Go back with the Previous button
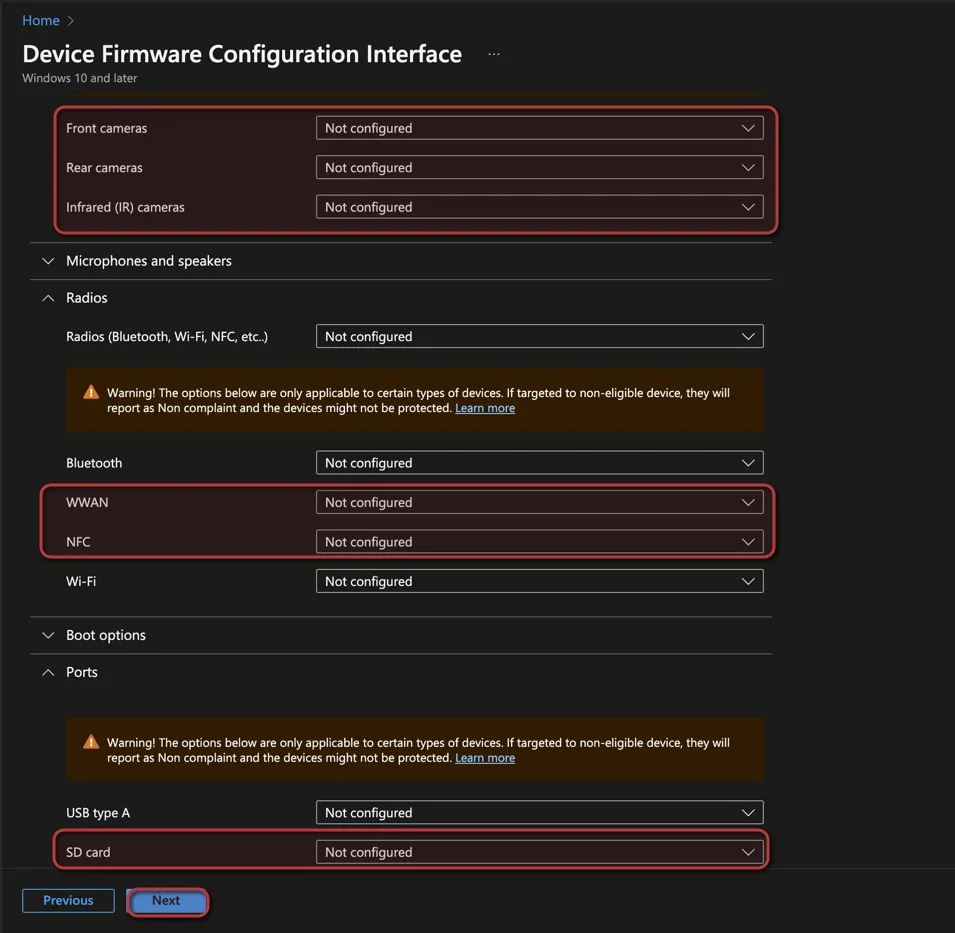The image size is (955, 933). tap(68, 901)
